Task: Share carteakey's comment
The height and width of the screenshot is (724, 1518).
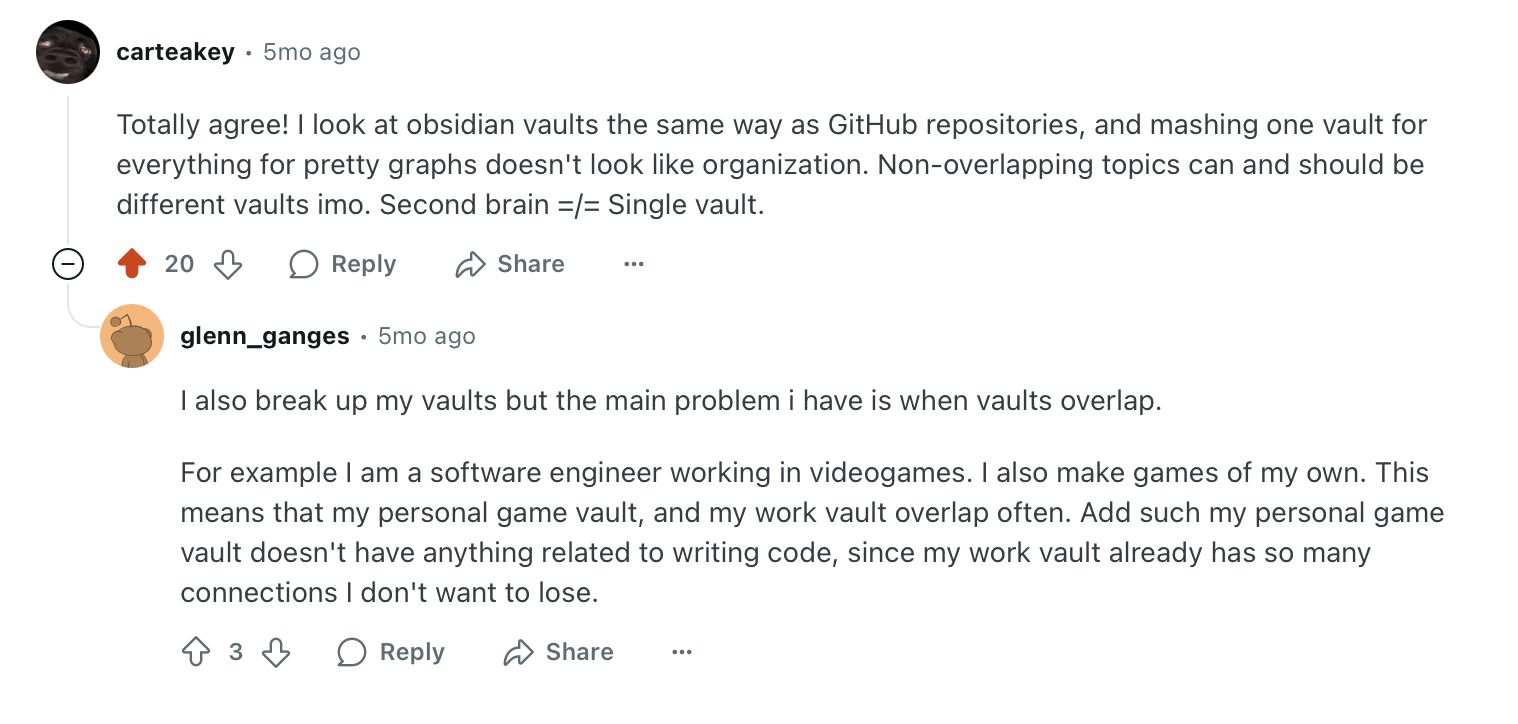Action: [510, 264]
